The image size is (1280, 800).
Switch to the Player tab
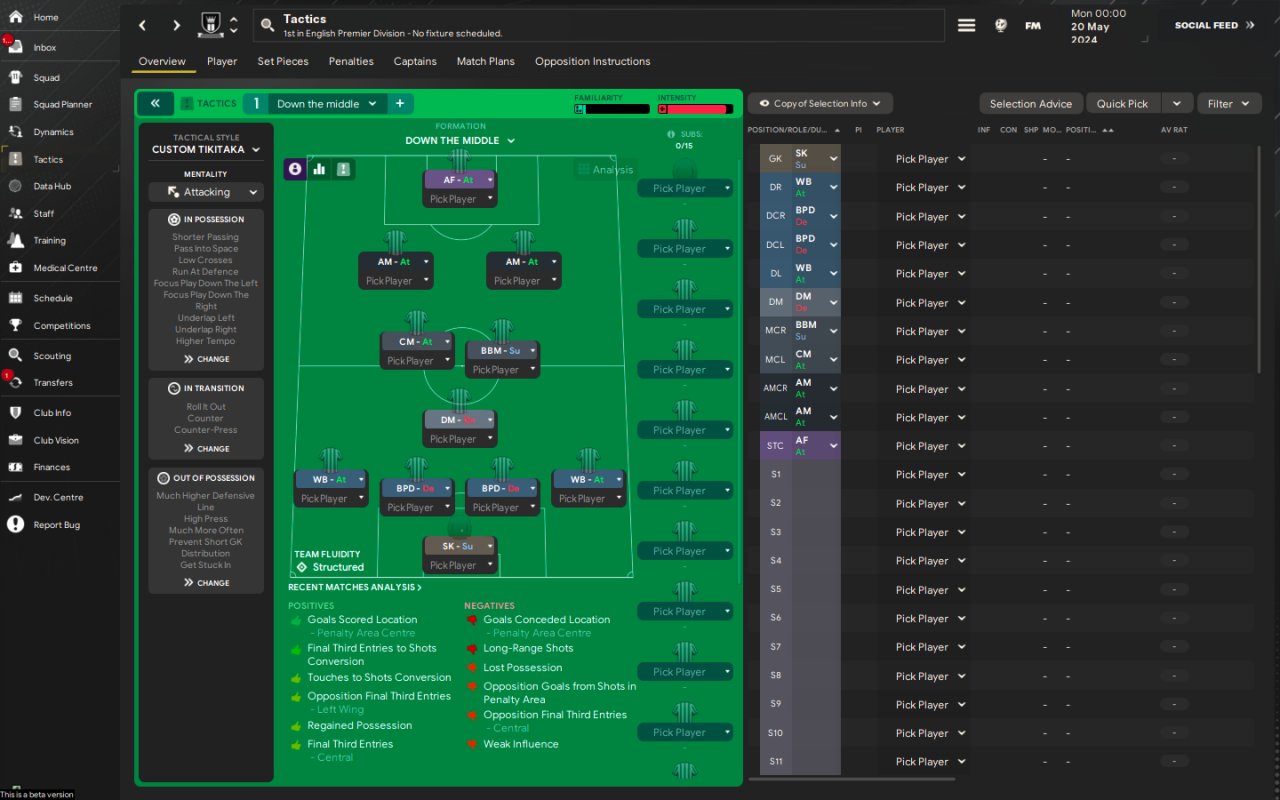pyautogui.click(x=222, y=61)
